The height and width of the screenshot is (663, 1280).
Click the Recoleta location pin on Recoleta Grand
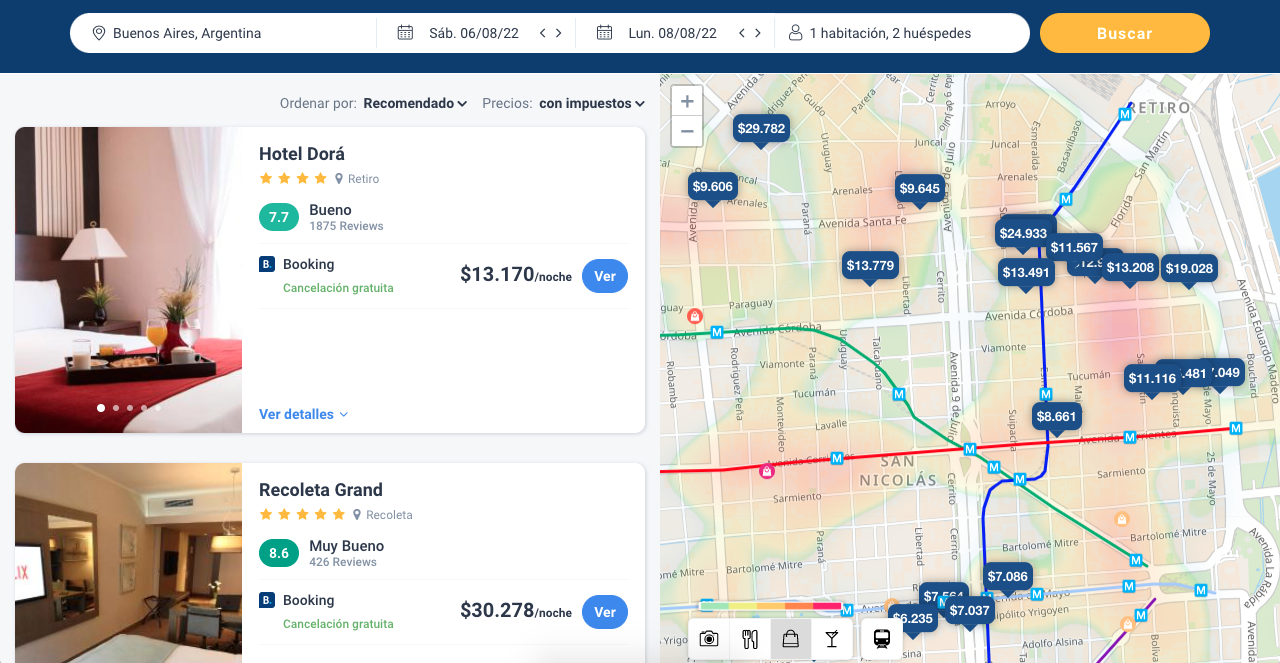[357, 515]
